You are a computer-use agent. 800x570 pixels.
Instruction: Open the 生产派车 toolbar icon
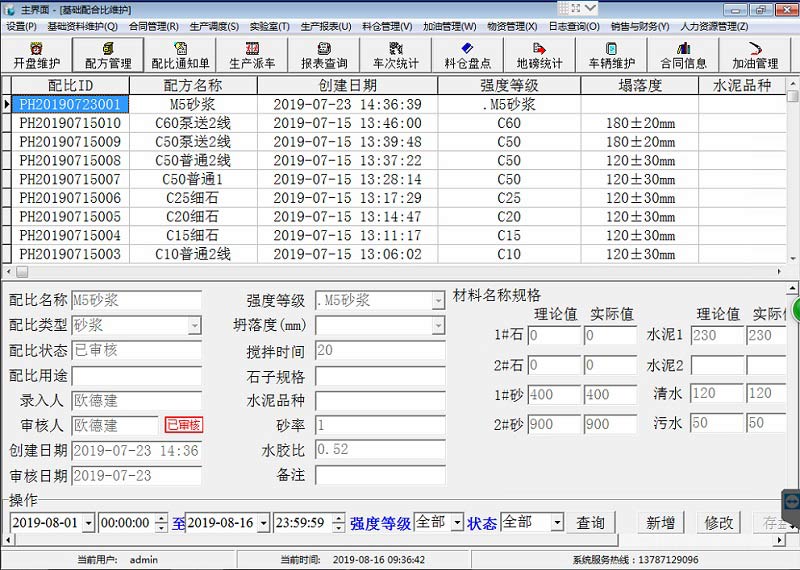252,55
